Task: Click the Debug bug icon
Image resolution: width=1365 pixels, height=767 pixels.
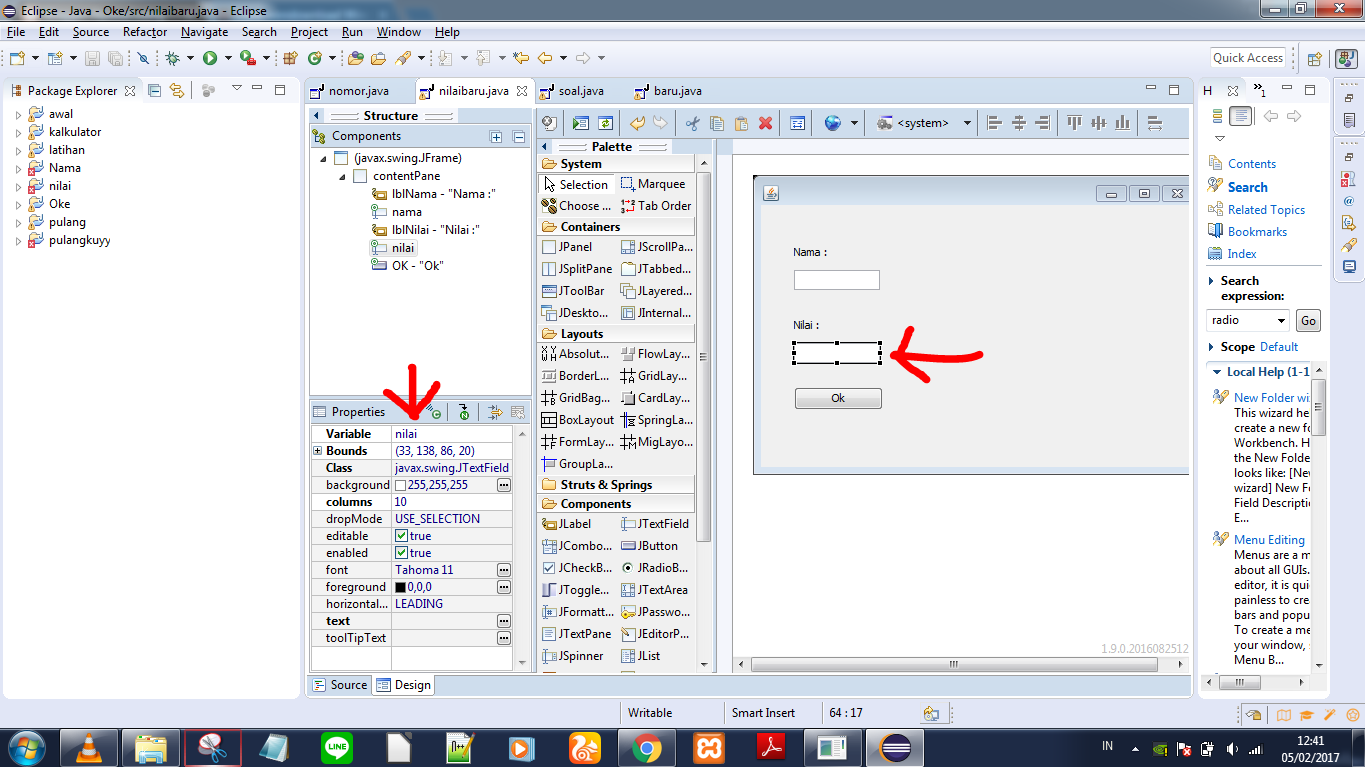Action: pos(172,58)
